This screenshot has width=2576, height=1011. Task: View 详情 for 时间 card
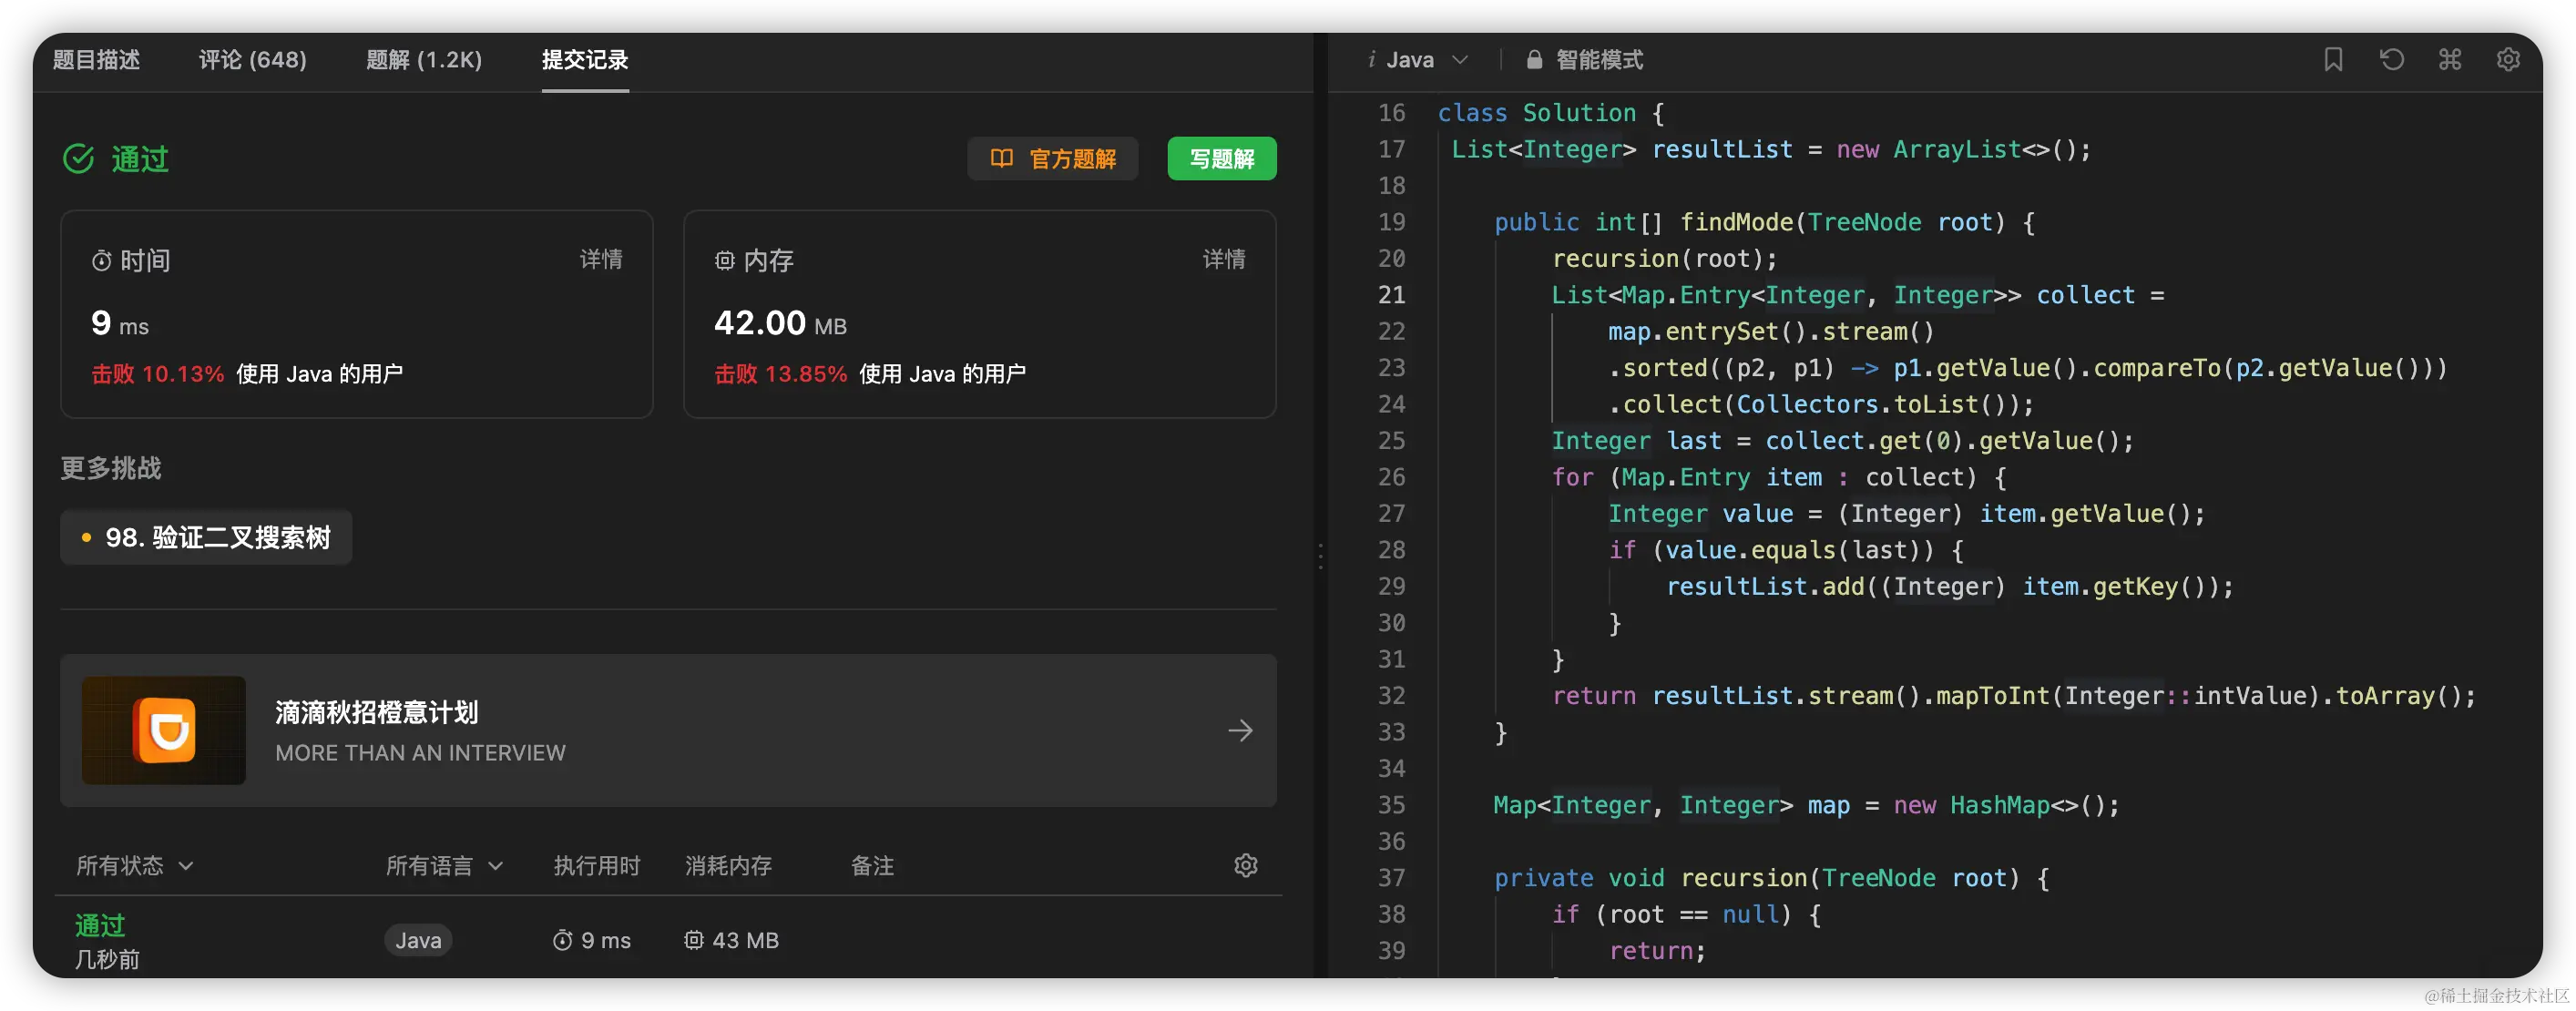pos(601,260)
